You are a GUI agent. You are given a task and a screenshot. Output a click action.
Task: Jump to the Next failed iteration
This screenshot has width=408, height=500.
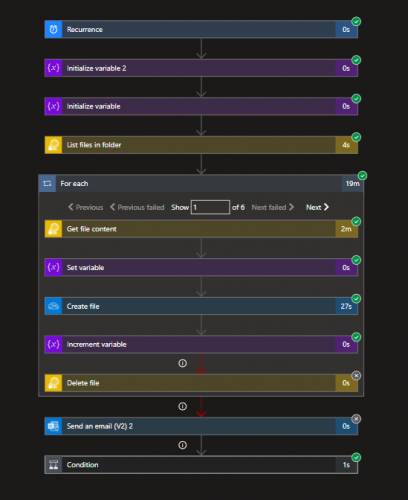coord(273,207)
